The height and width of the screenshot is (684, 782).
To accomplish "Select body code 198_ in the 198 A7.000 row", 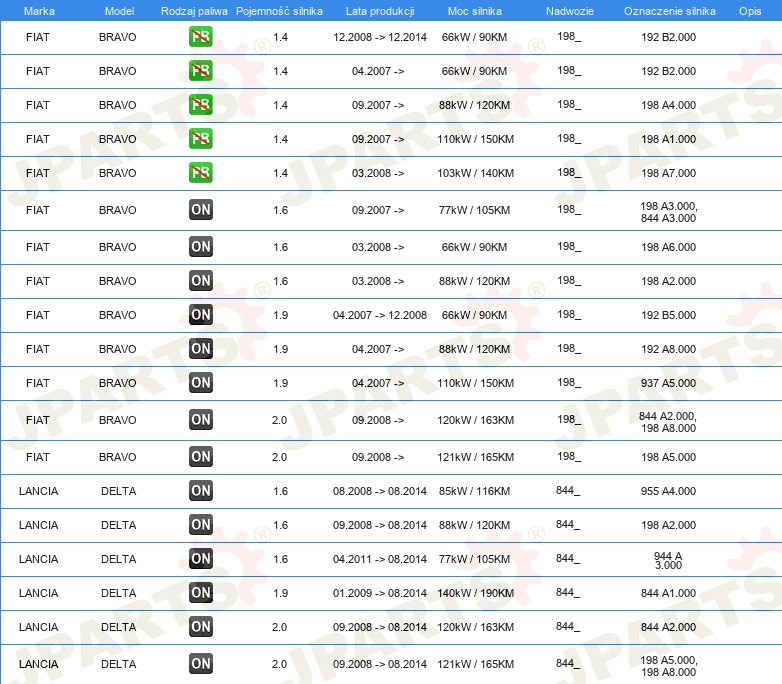I will coord(569,172).
